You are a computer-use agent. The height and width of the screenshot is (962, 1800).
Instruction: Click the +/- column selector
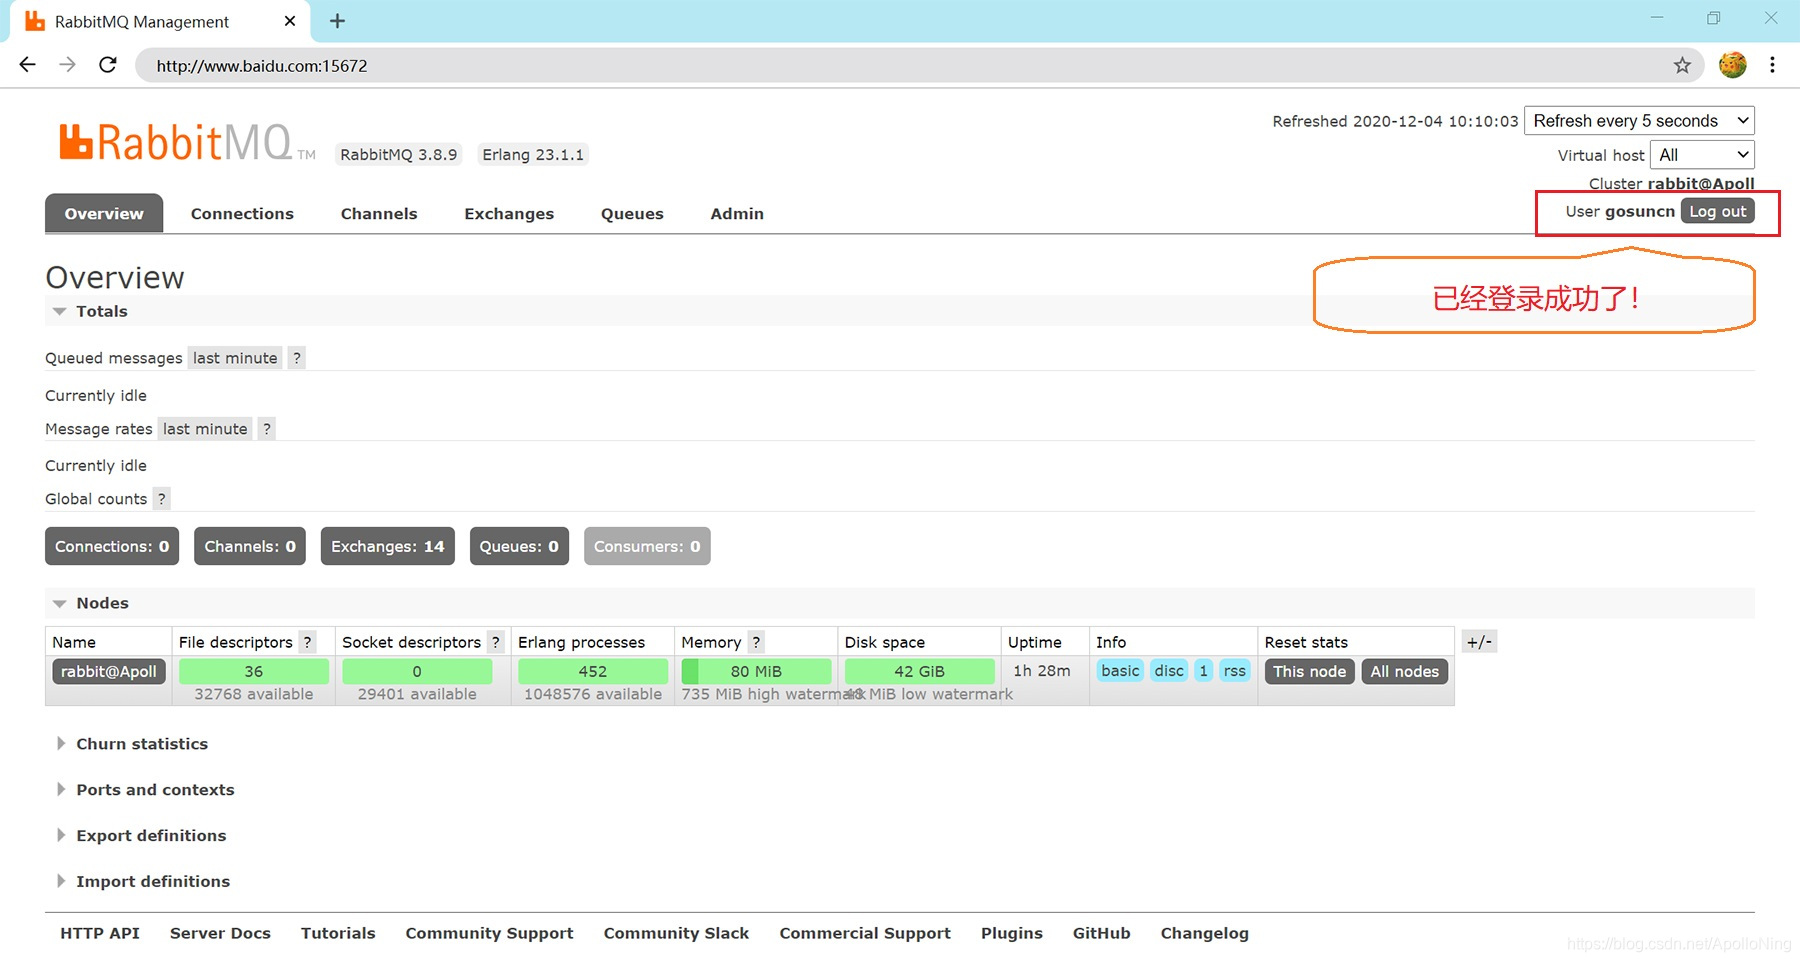click(1479, 642)
